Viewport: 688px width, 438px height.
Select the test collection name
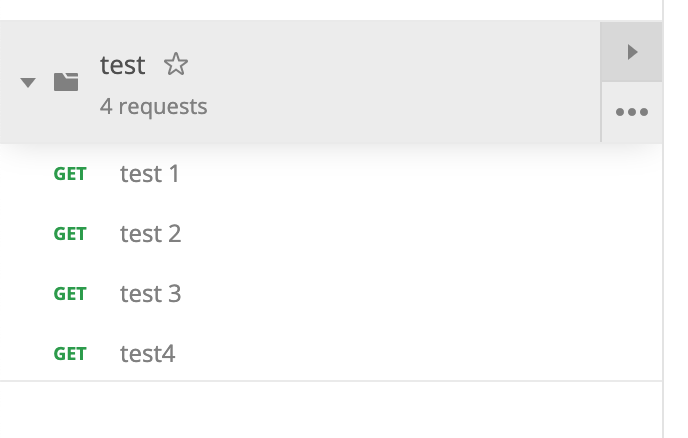tap(122, 65)
